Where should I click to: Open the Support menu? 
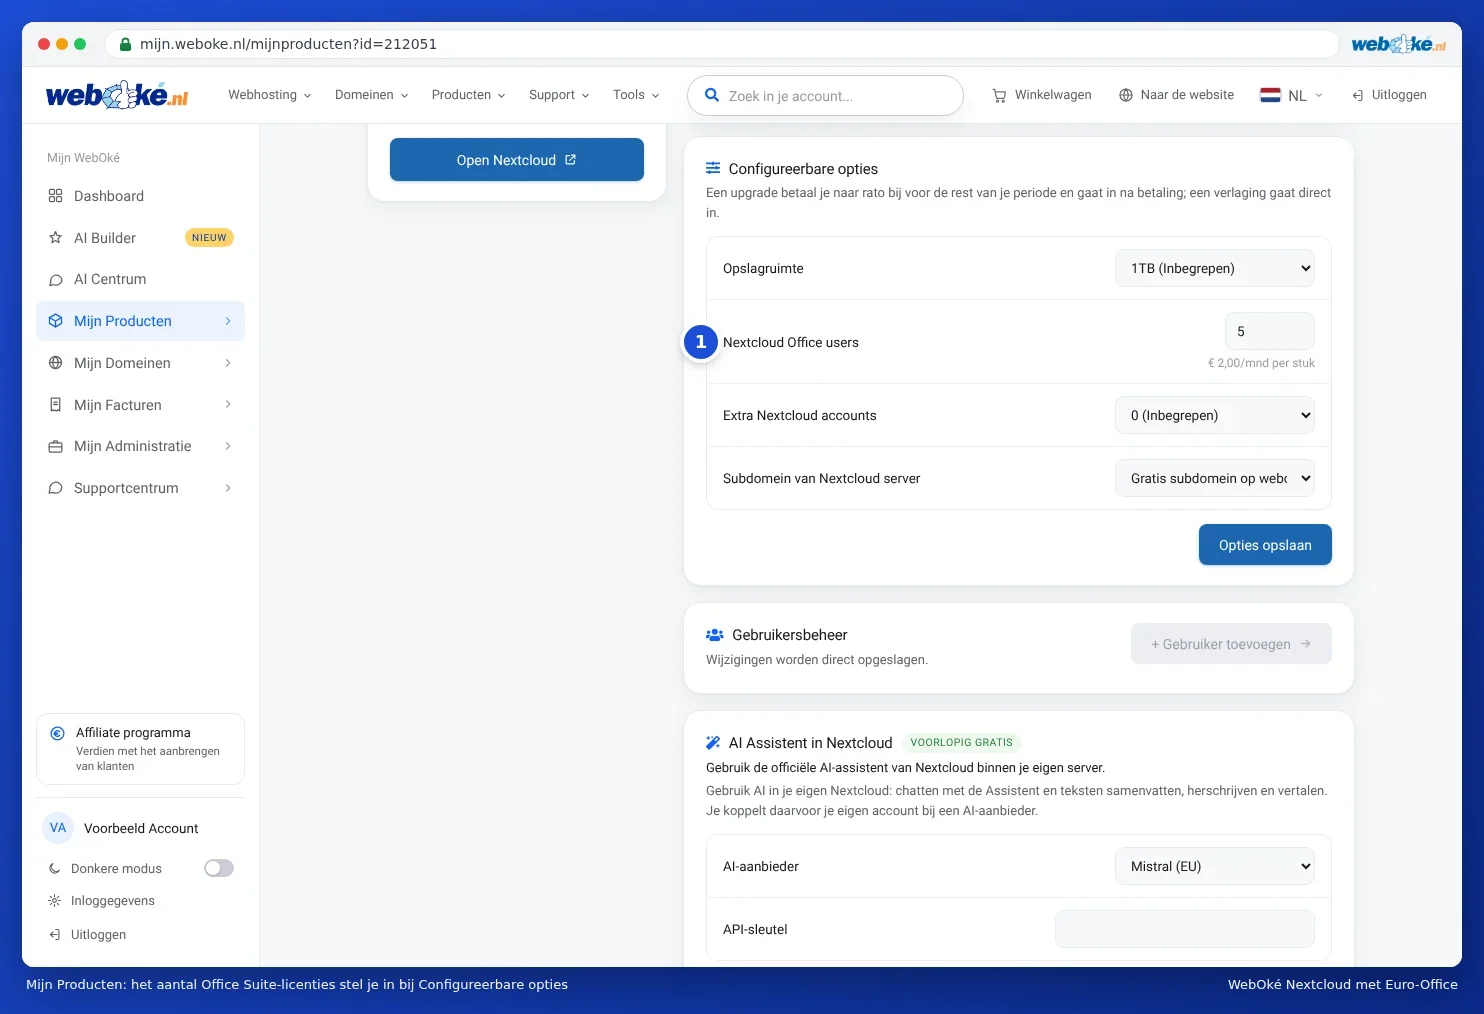point(559,95)
